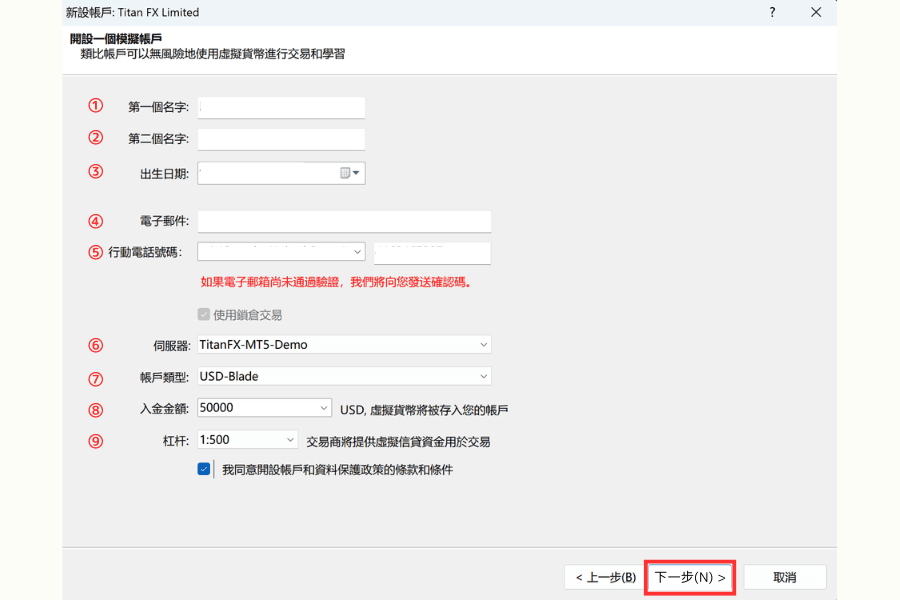Click the help question mark icon
This screenshot has height=600, width=900.
tap(772, 12)
